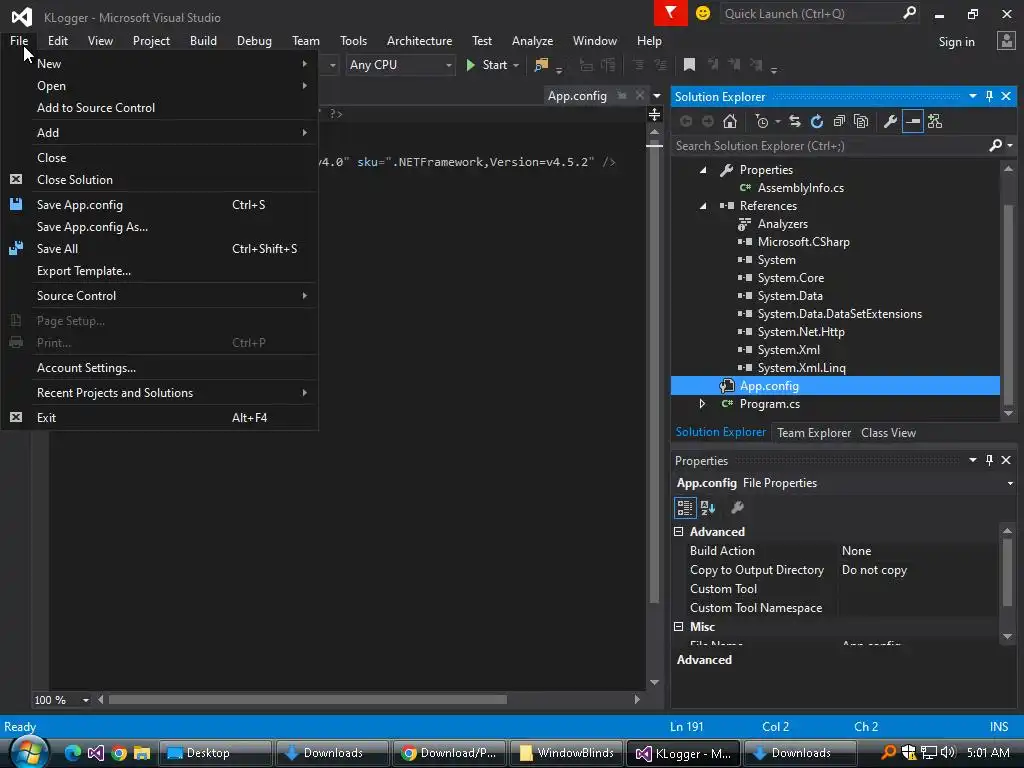1024x768 pixels.
Task: Select System.Xml.Linq reference
Action: (801, 368)
